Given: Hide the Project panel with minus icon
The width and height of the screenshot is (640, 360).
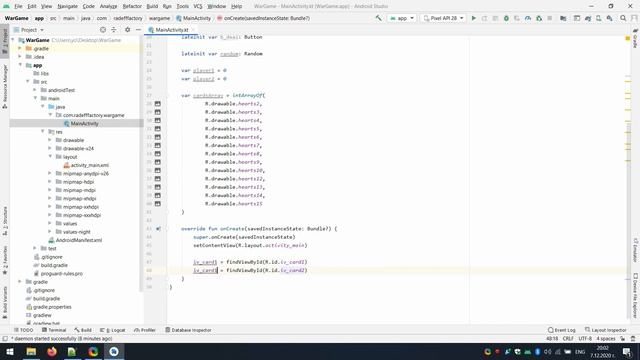Looking at the screenshot, I should 138,30.
